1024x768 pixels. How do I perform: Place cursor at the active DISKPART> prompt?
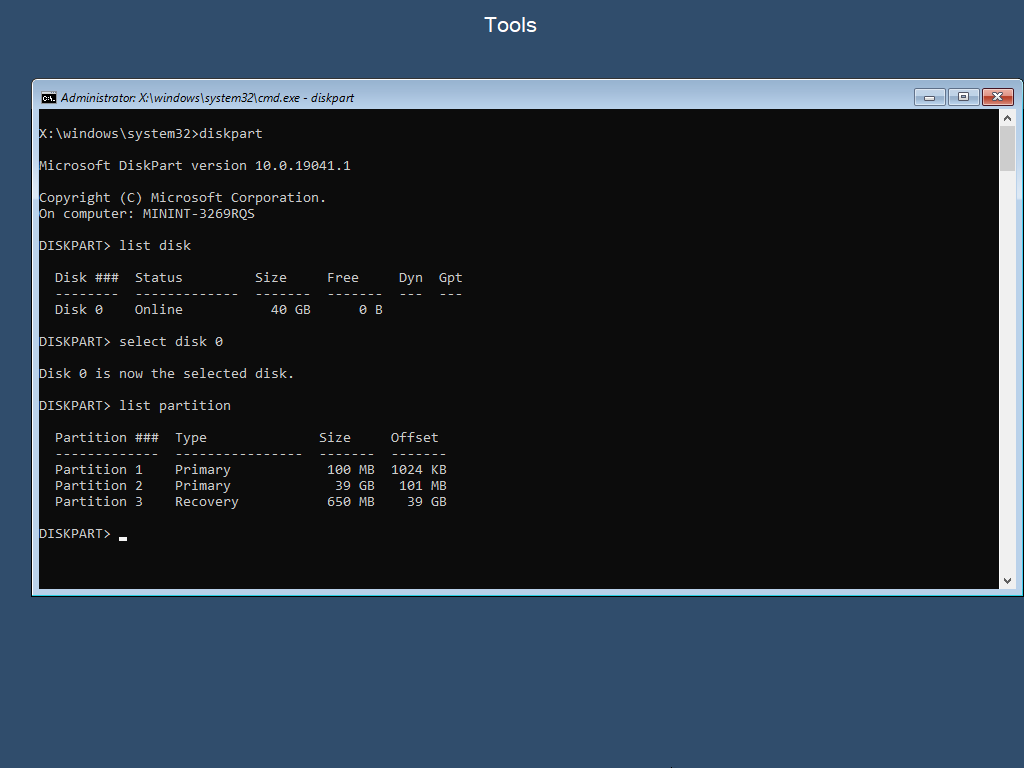(x=75, y=533)
